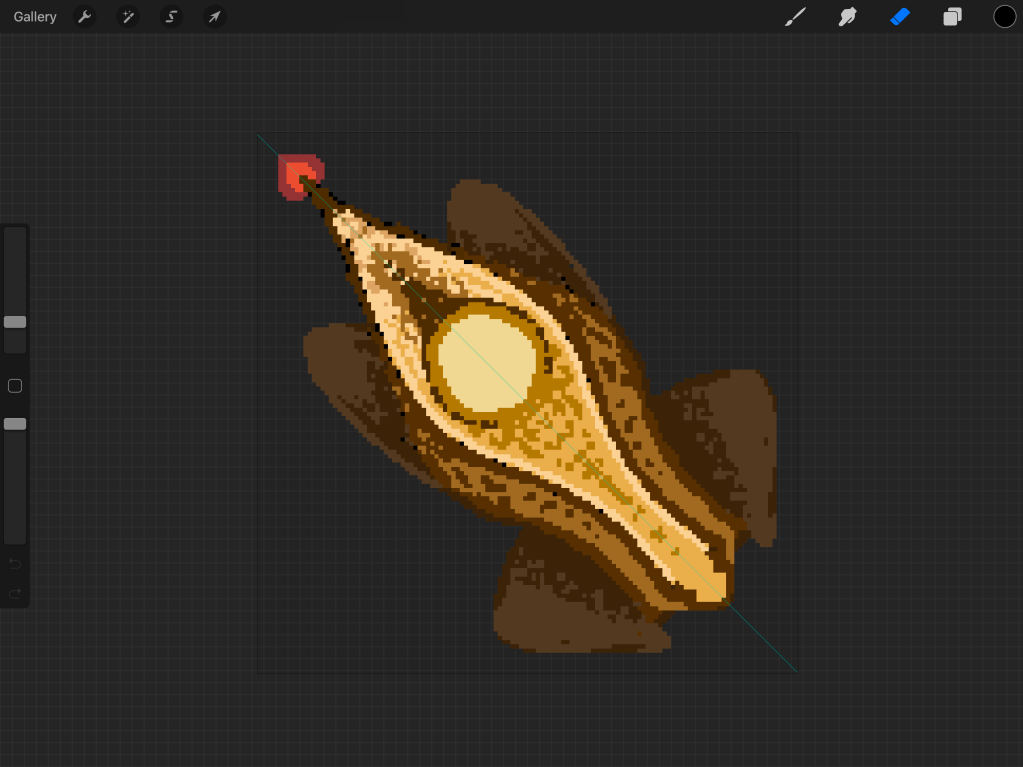Open the black active color swatch
Viewport: 1023px width, 767px height.
pyautogui.click(x=1004, y=17)
